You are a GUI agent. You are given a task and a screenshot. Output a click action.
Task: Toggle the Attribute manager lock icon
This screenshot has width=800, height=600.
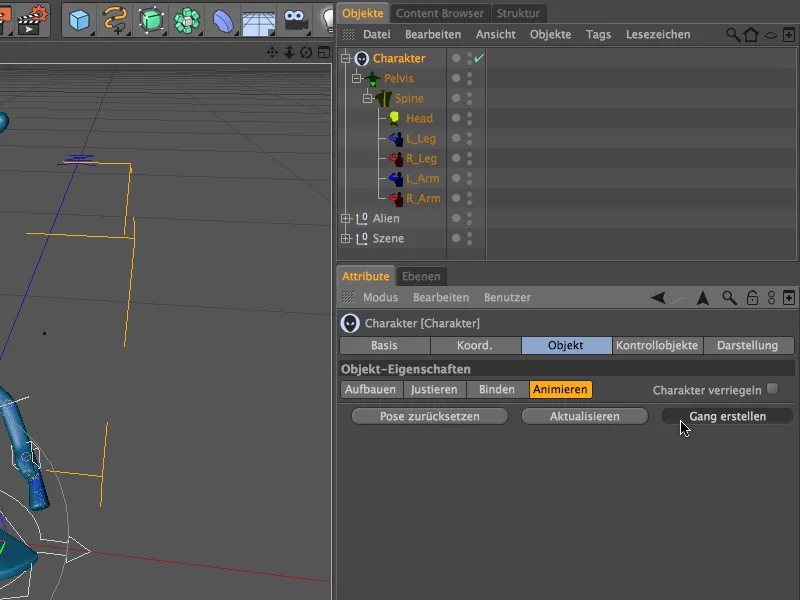(x=752, y=297)
